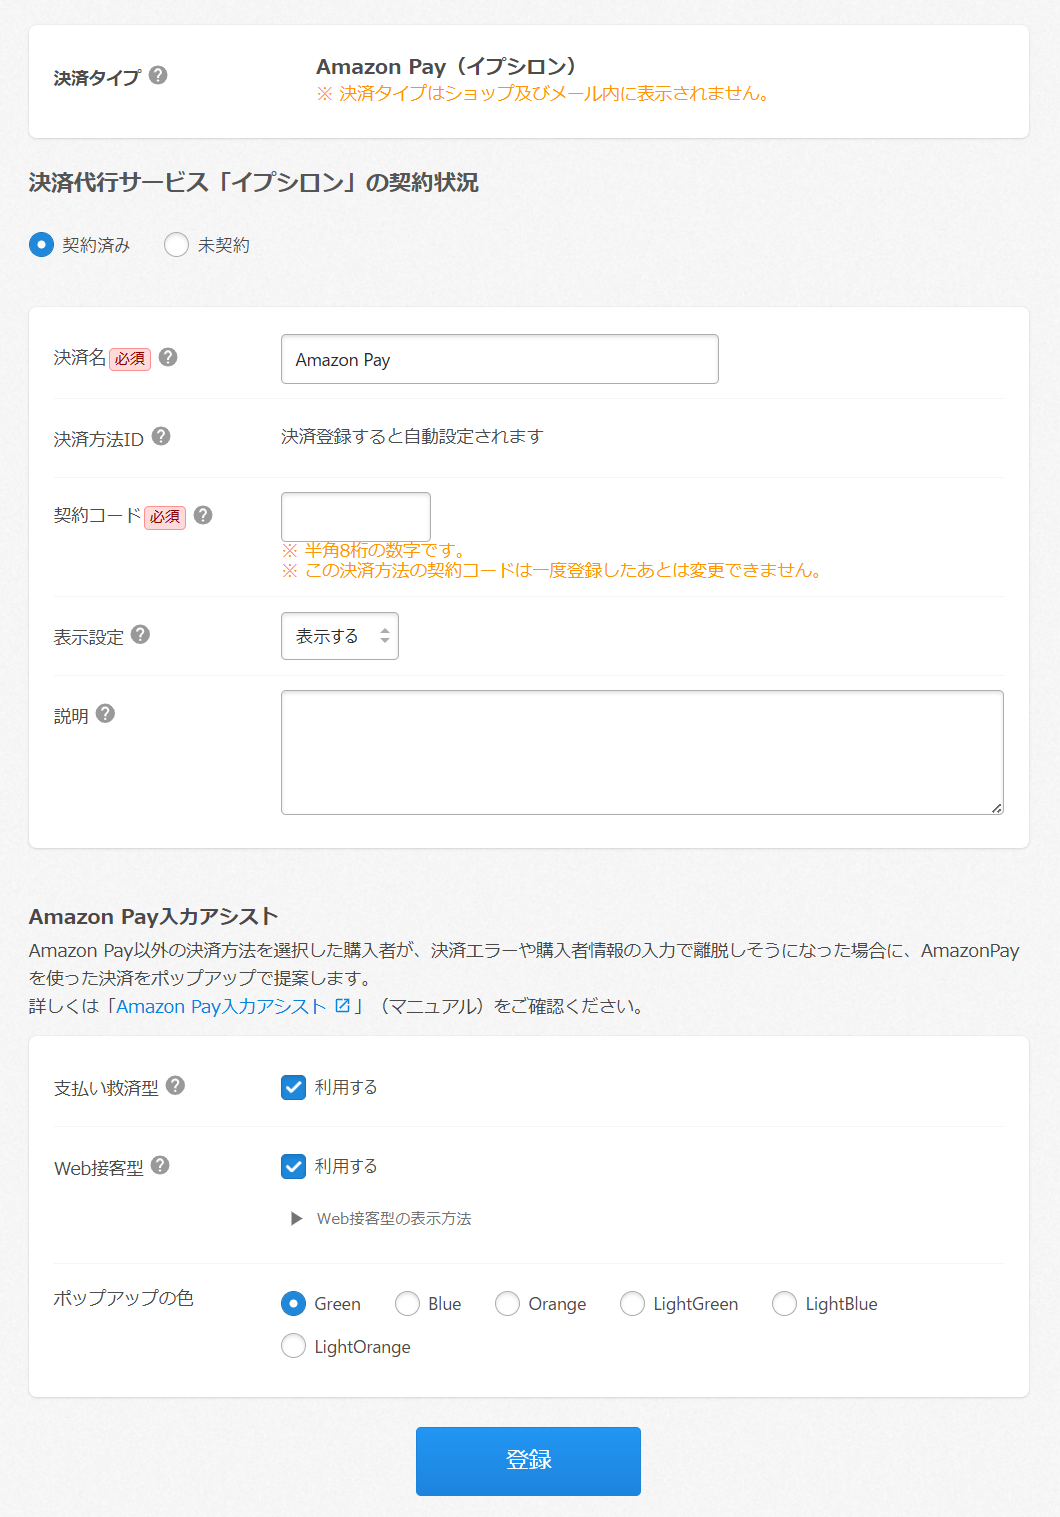
Task: Expand Web接客型の表示方法 details
Action: [x=382, y=1218]
